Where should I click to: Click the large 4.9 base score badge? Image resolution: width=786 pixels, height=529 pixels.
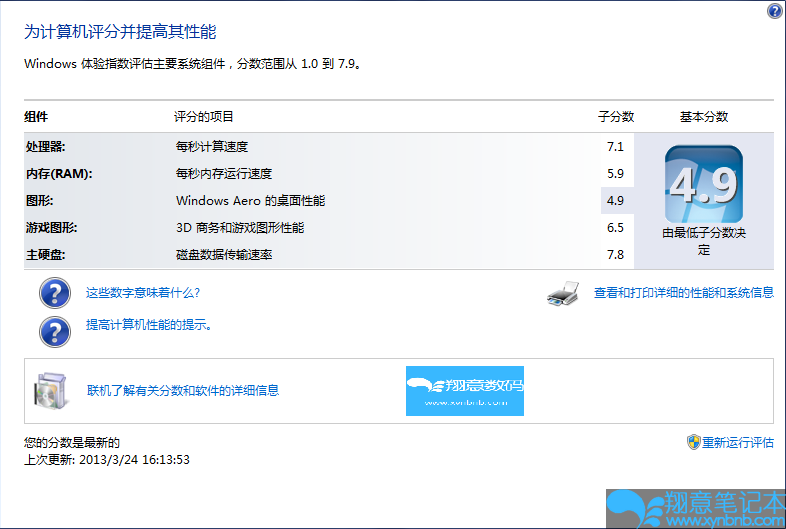coord(704,185)
